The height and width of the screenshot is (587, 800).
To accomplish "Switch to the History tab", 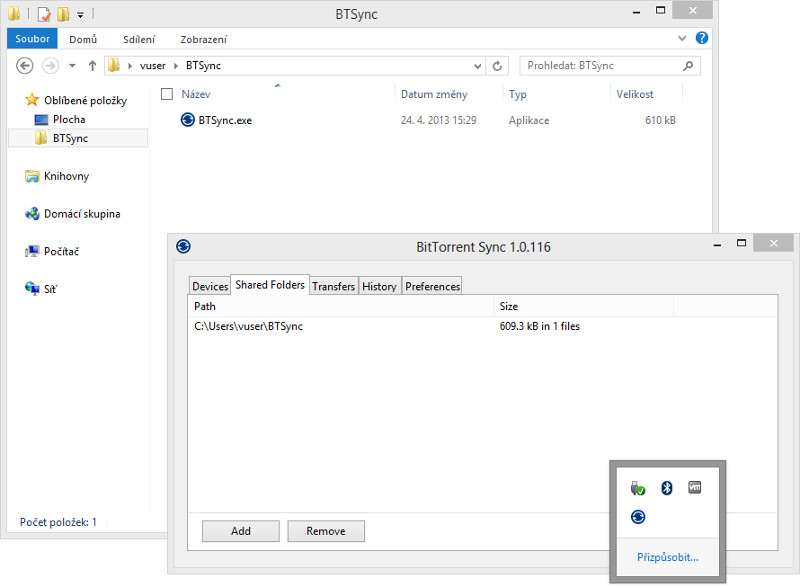I will click(379, 286).
